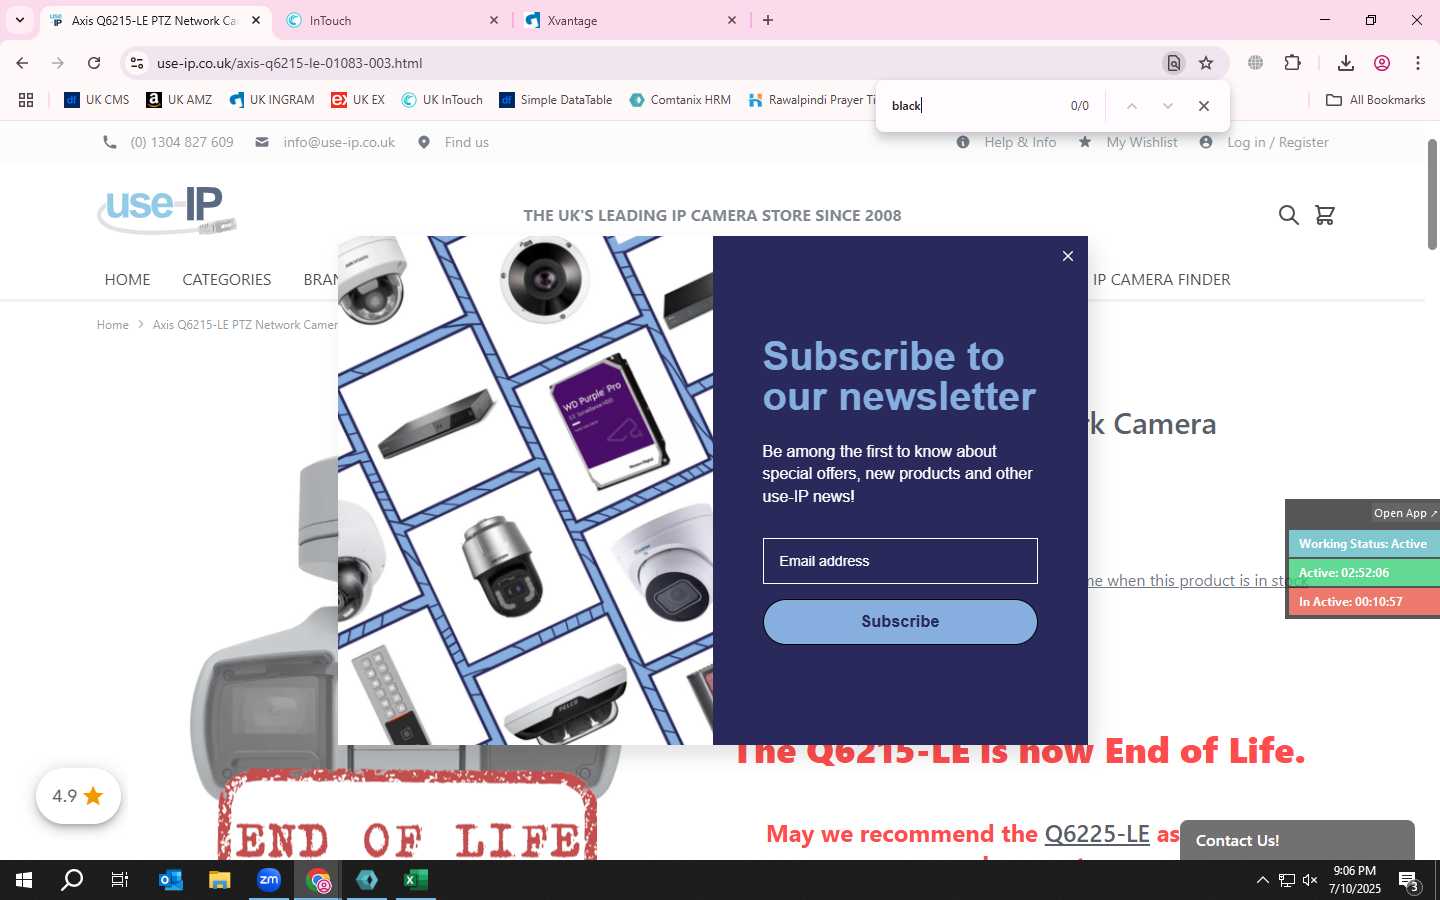Open Zoom from the taskbar
This screenshot has height=900, width=1440.
pyautogui.click(x=268, y=880)
